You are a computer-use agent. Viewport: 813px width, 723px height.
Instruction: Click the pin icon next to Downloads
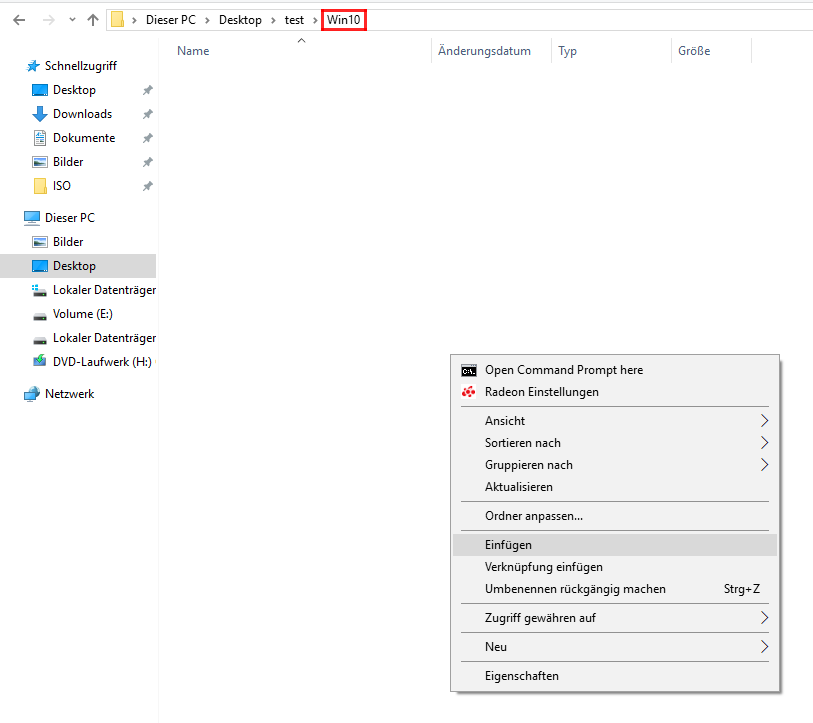(x=148, y=114)
